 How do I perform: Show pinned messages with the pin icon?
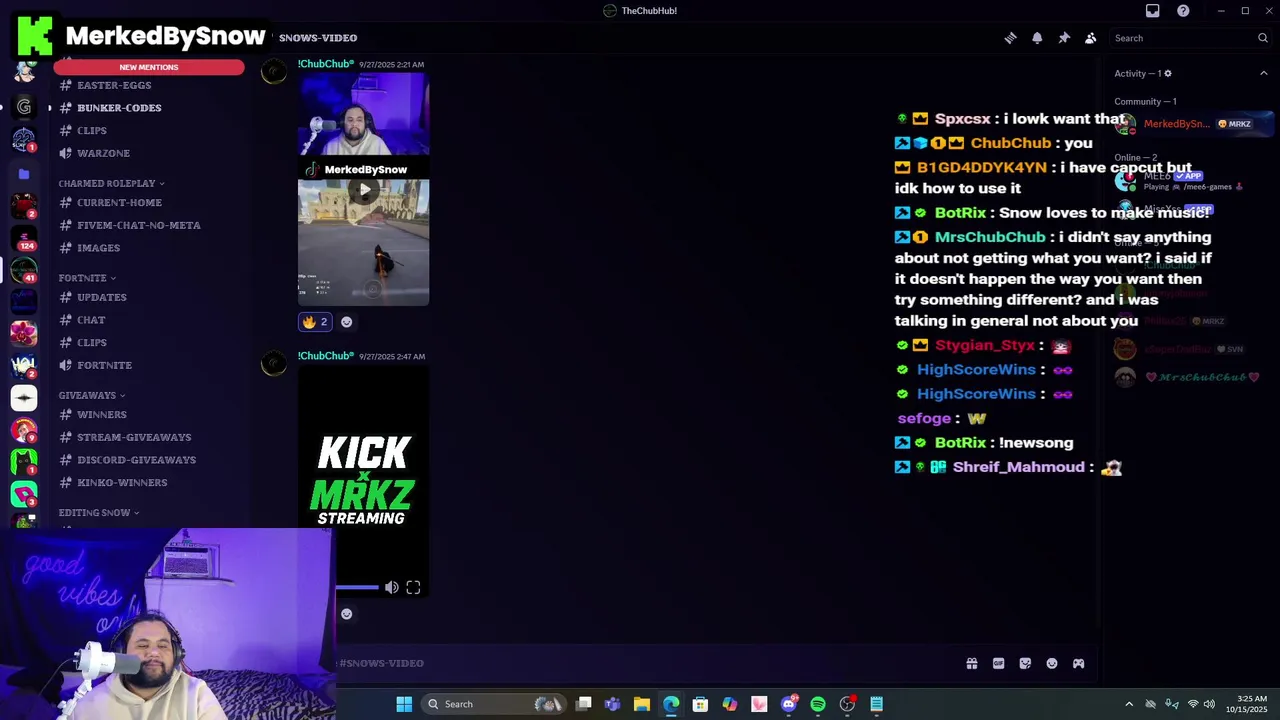pos(1064,38)
